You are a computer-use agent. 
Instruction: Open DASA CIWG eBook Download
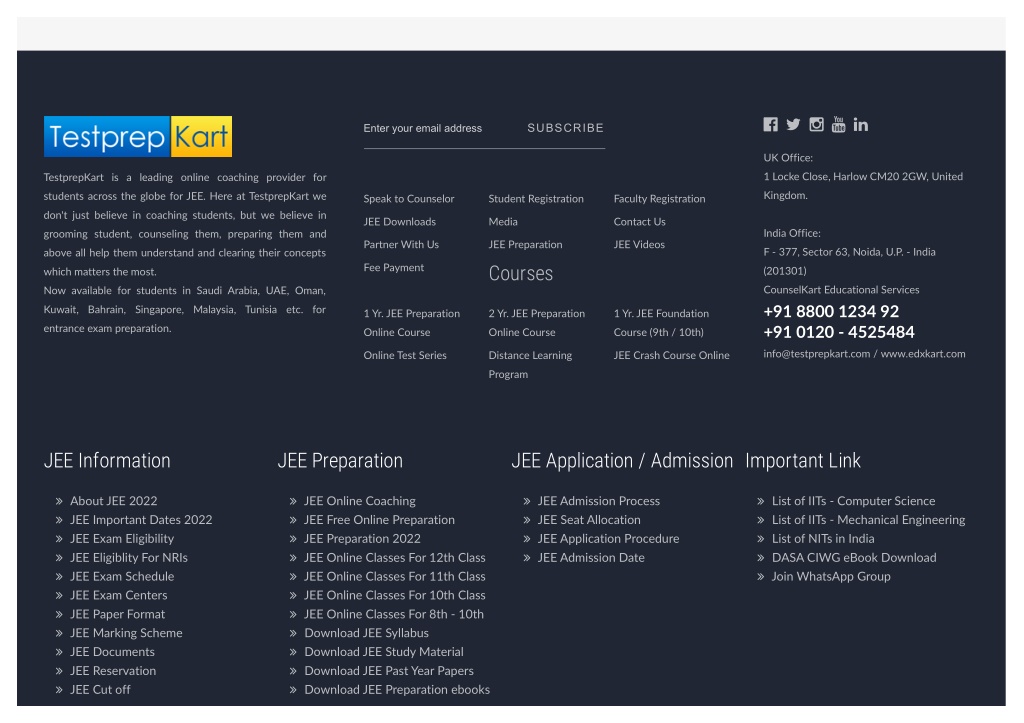pos(854,558)
